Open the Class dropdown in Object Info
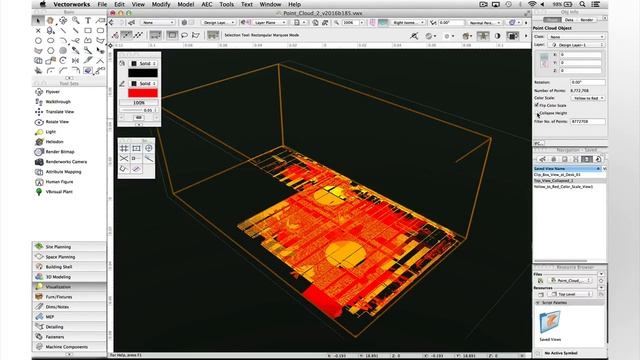 click(576, 37)
